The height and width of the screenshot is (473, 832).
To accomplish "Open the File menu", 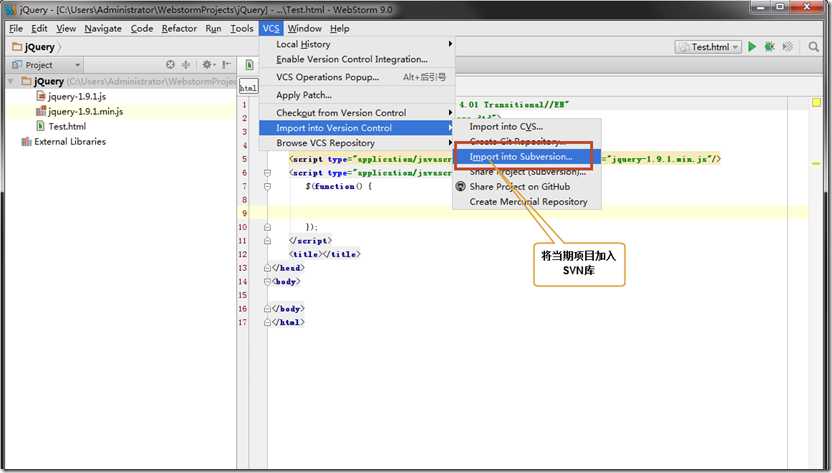I will [16, 29].
